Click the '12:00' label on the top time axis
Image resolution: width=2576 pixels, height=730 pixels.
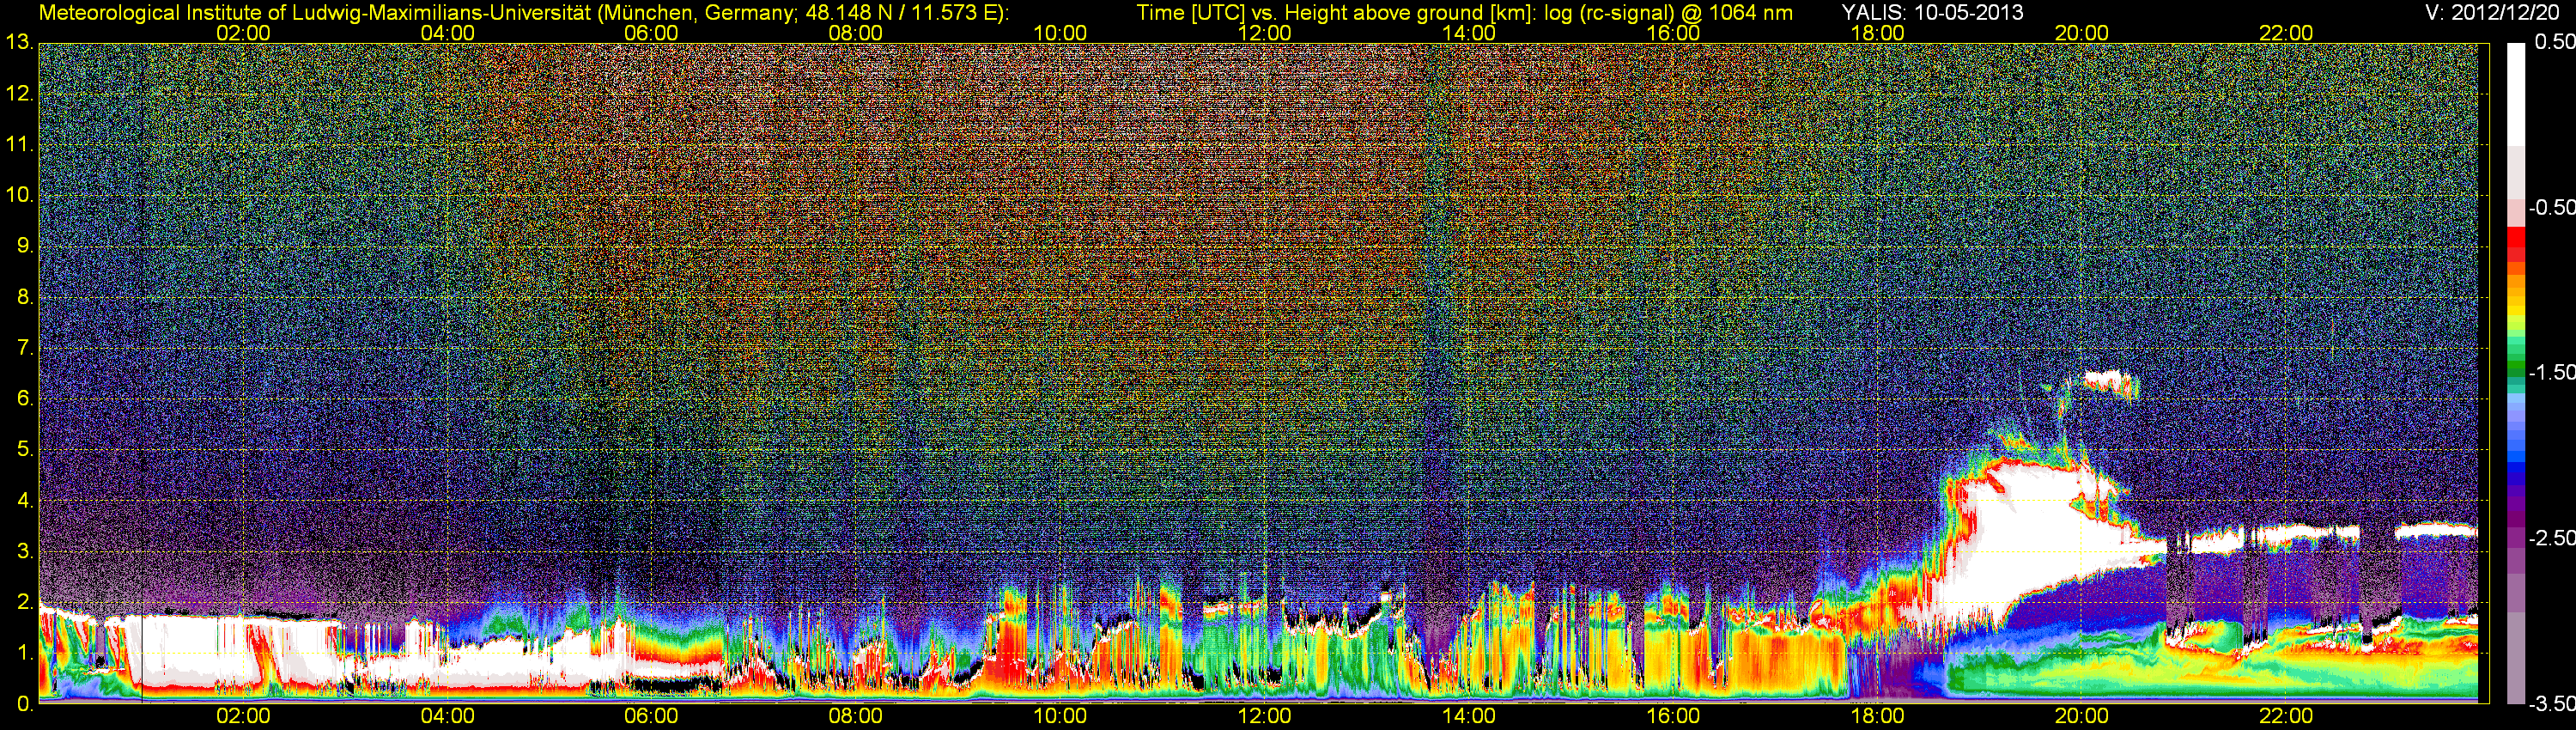point(1264,33)
